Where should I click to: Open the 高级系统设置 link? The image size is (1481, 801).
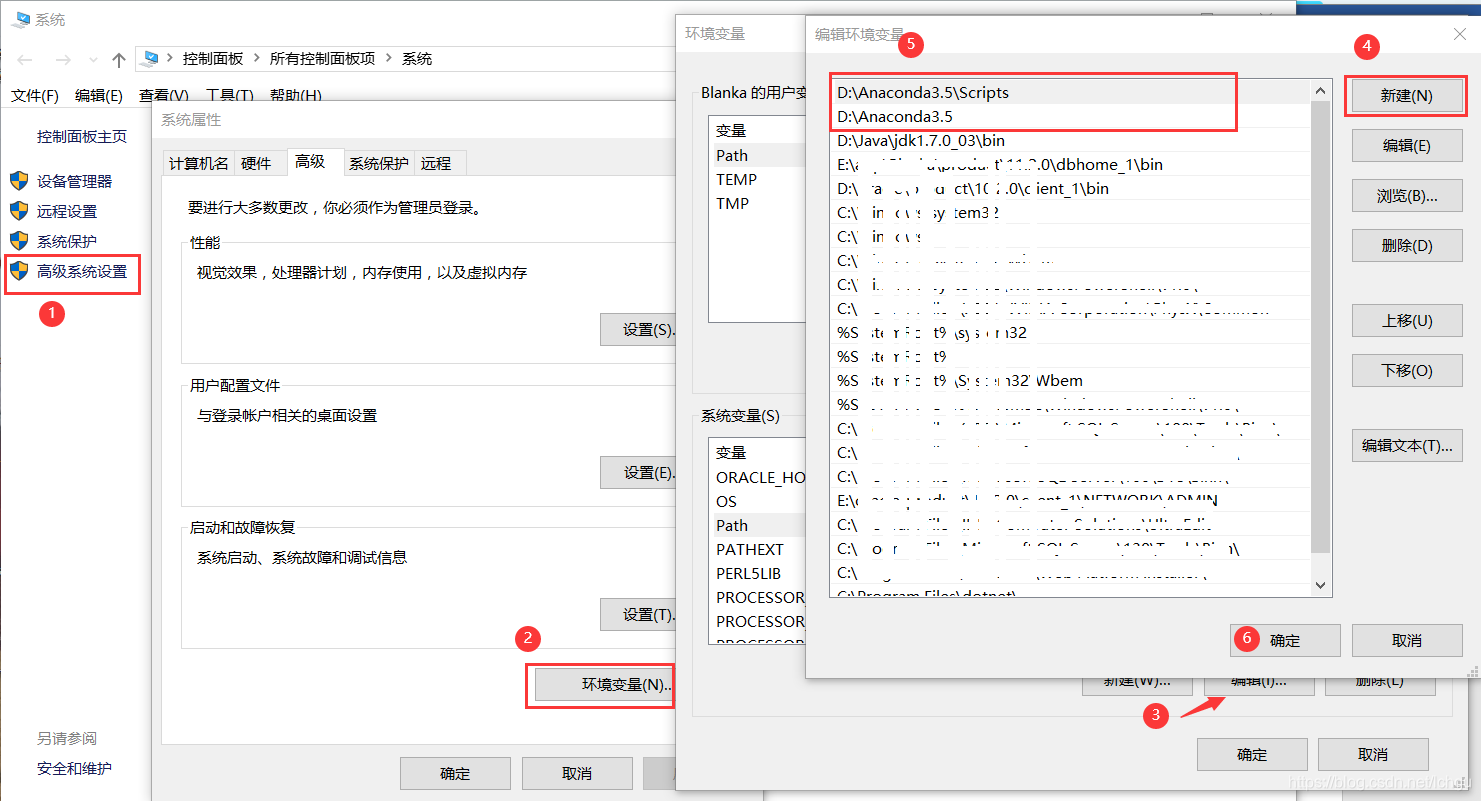click(x=82, y=271)
